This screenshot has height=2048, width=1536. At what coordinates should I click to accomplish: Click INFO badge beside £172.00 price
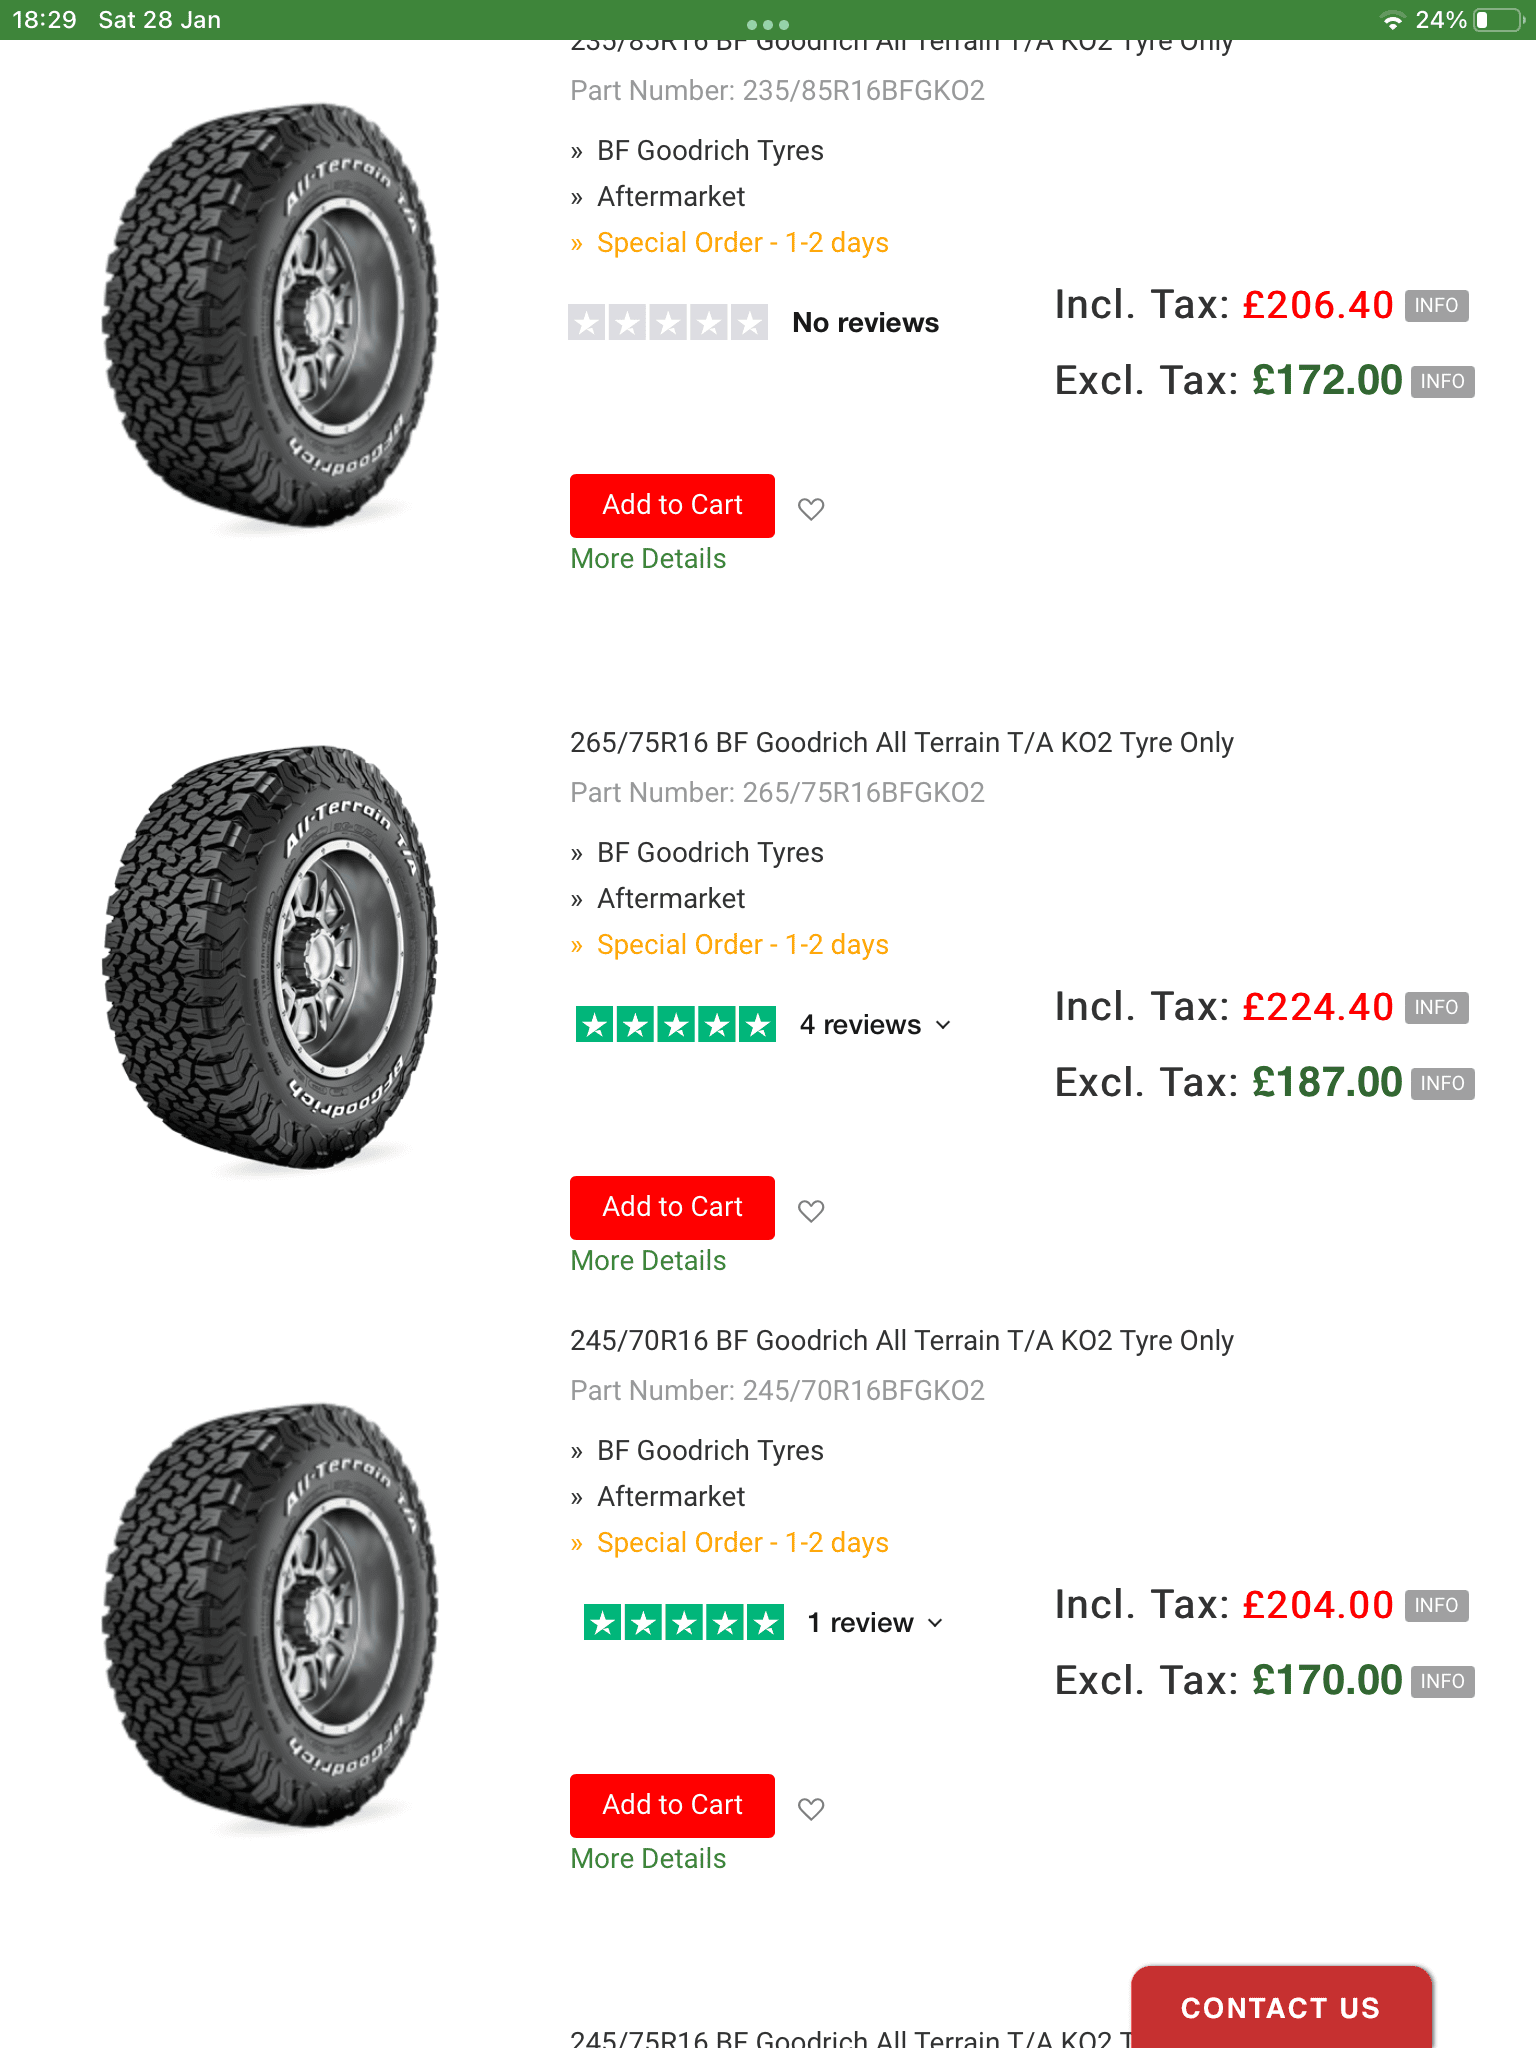coord(1442,382)
